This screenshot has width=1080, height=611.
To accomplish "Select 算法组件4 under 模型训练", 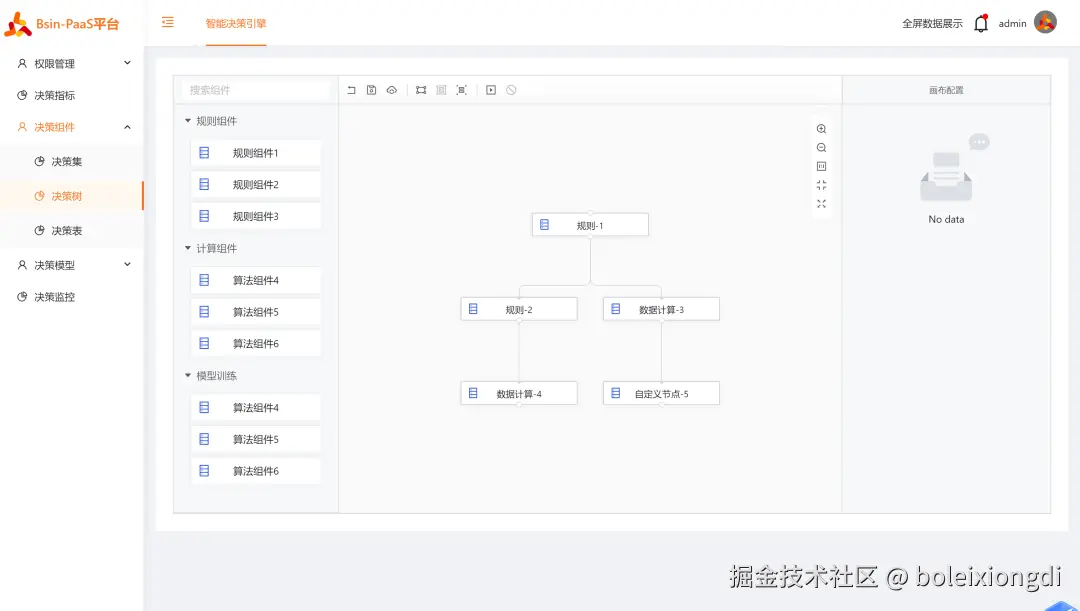I will point(256,408).
